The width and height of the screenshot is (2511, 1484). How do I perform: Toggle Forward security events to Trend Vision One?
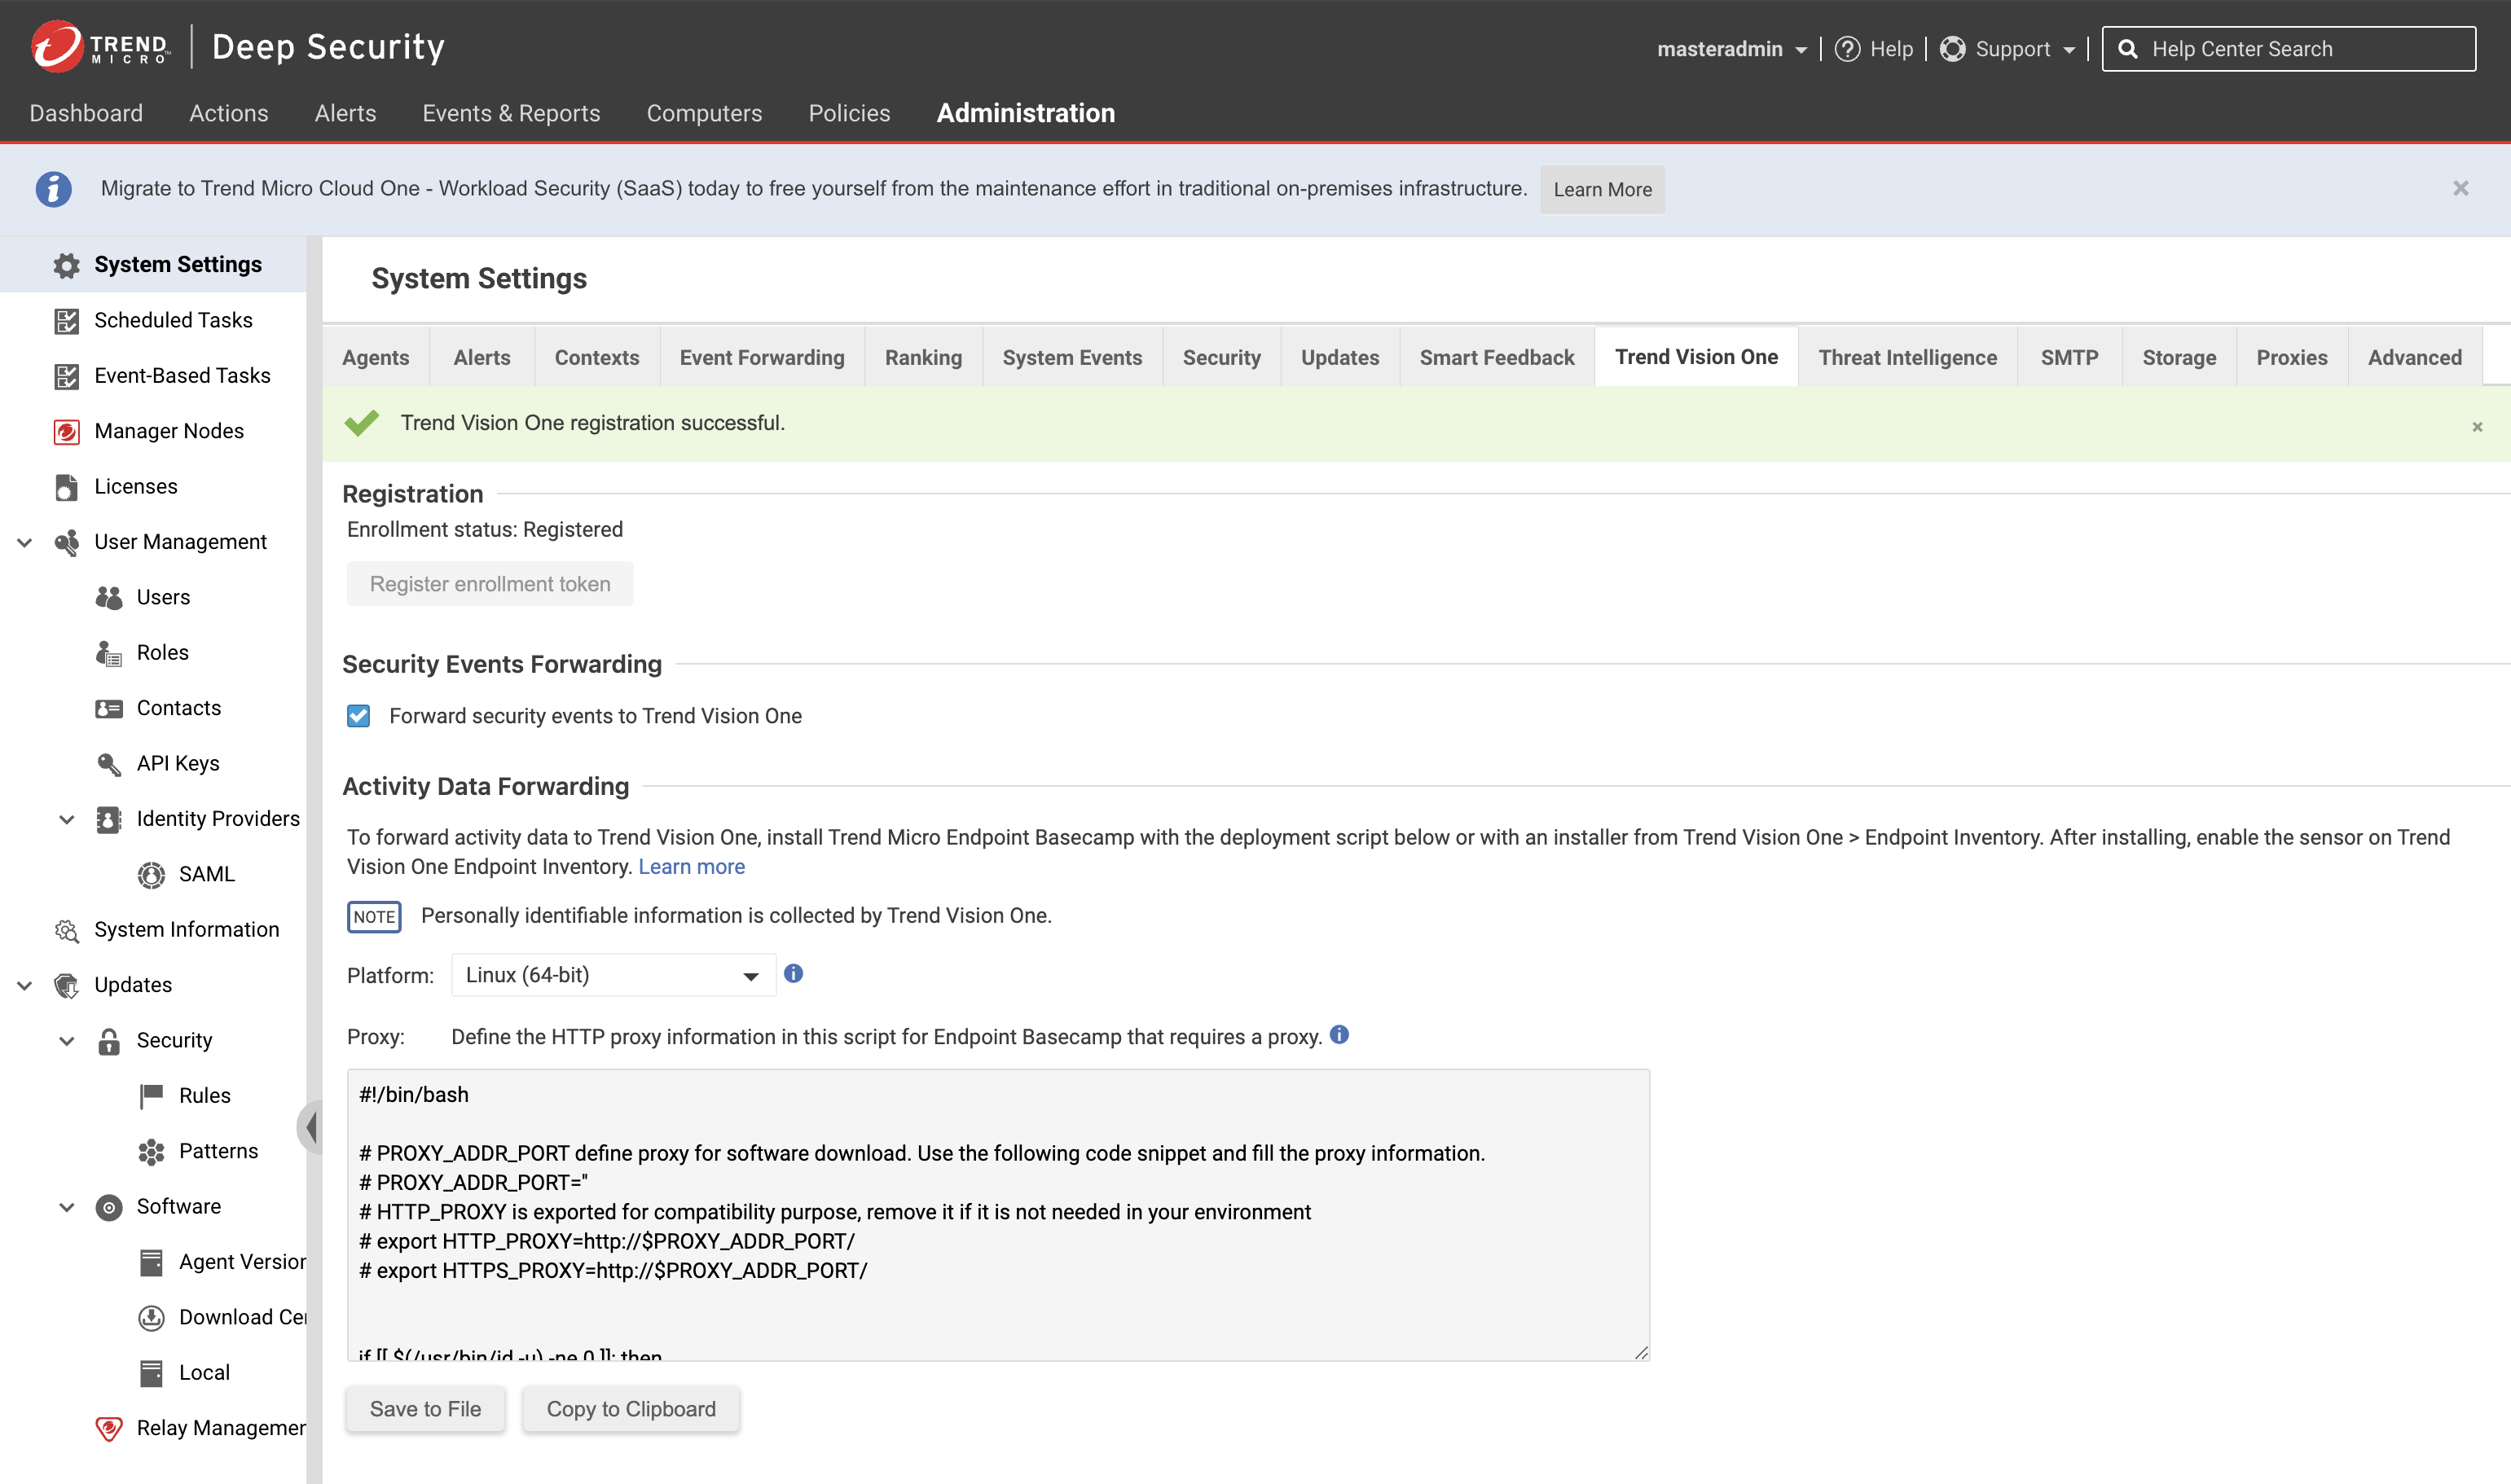pyautogui.click(x=358, y=716)
